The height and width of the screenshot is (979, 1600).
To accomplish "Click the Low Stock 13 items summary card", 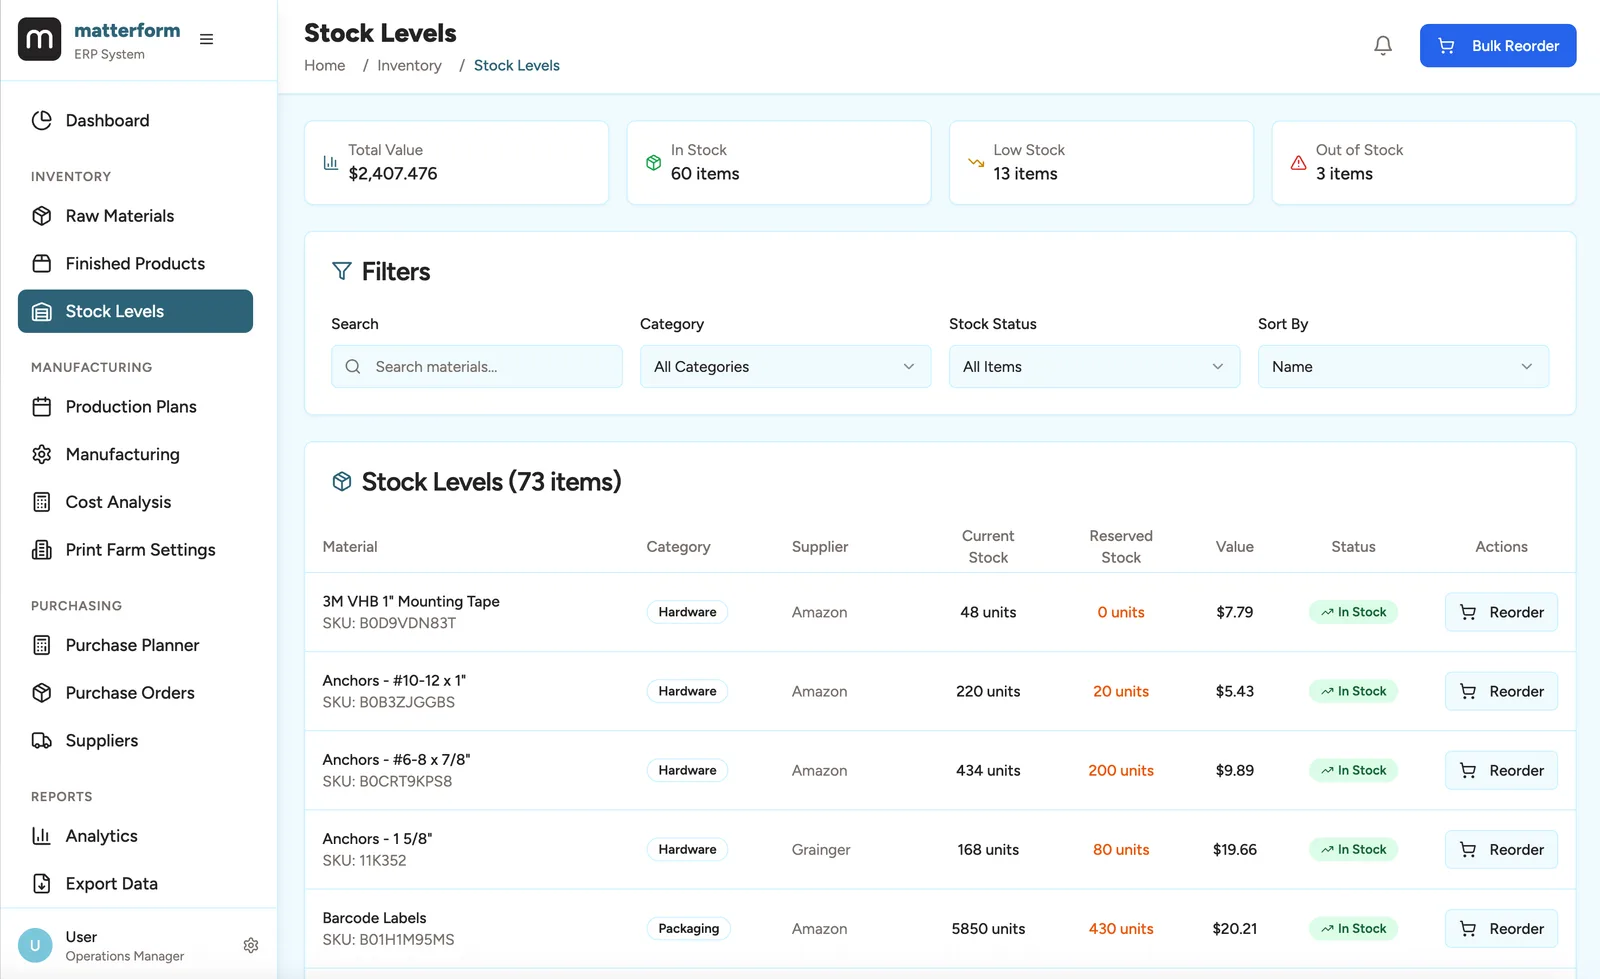I will [x=1100, y=162].
